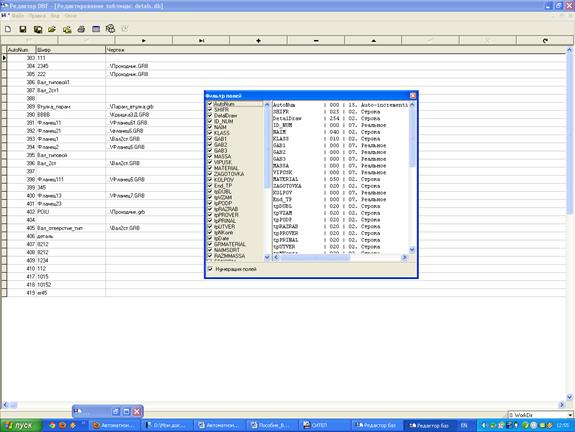Screen dimensions: 575x432
Task: Open the Файл menu
Action: (x=18, y=16)
